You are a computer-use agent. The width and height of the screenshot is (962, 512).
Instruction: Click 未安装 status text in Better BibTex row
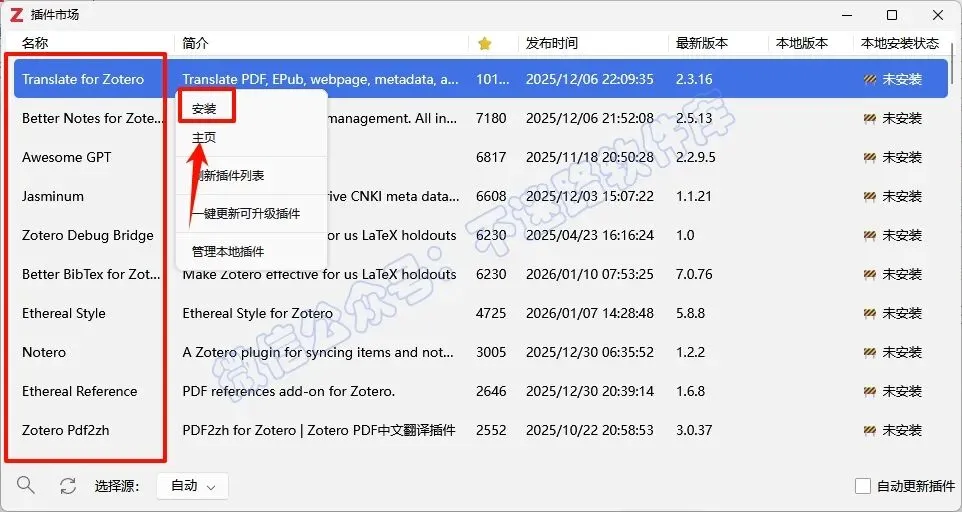[x=902, y=274]
